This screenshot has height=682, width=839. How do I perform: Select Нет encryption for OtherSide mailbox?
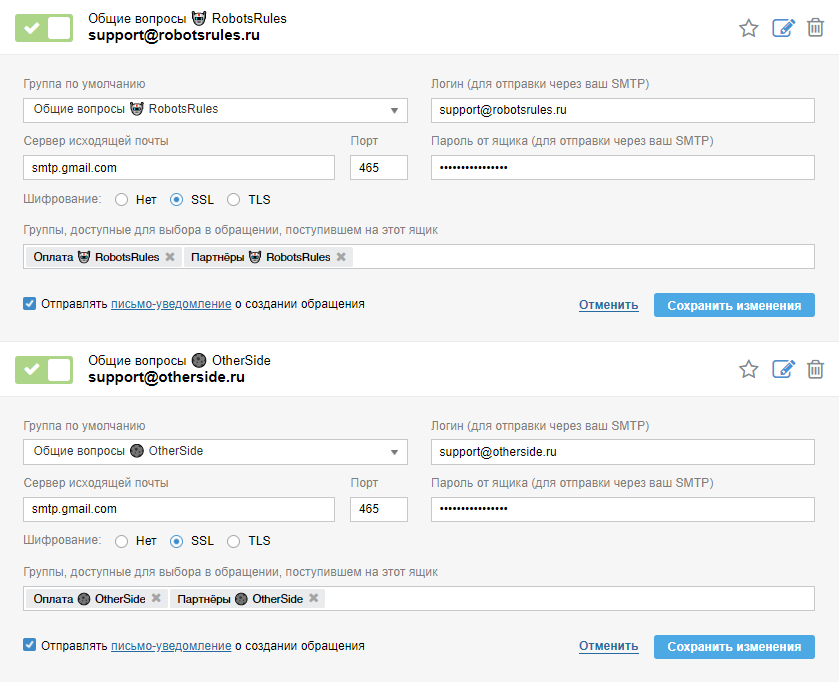pos(122,541)
